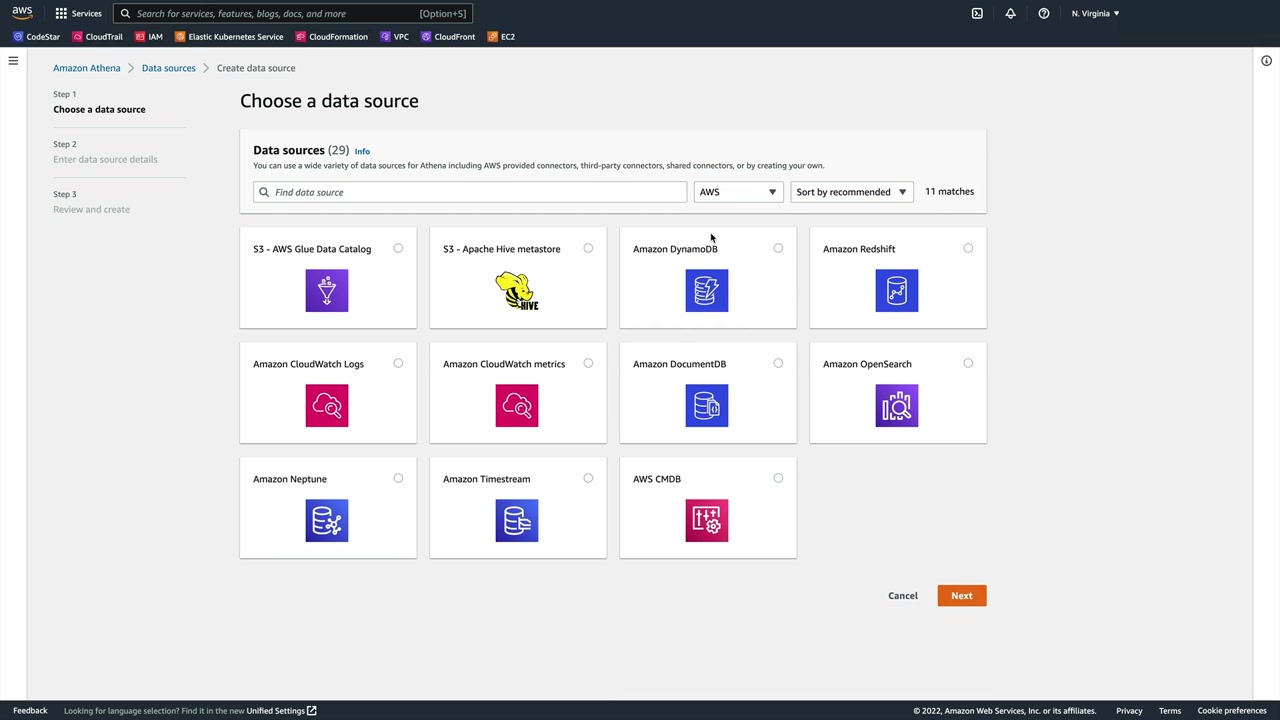Select the Amazon Neptune radio button
The image size is (1280, 720).
pyautogui.click(x=398, y=478)
